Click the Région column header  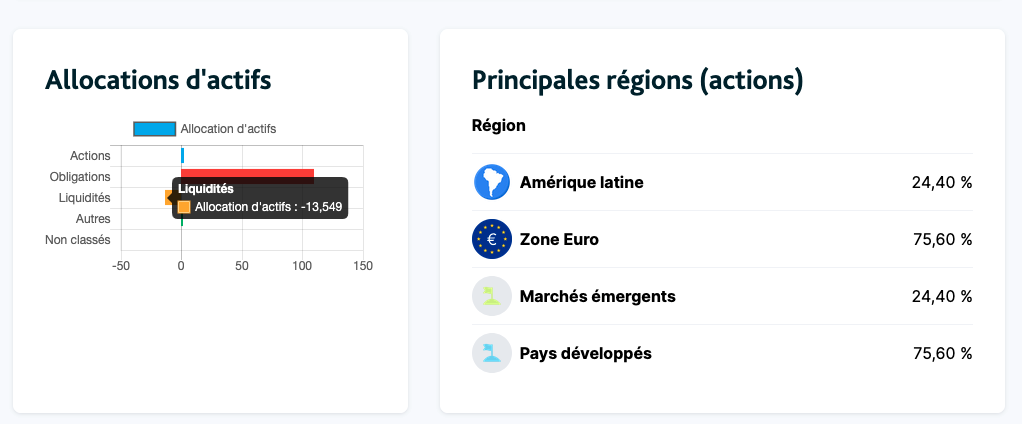[499, 126]
